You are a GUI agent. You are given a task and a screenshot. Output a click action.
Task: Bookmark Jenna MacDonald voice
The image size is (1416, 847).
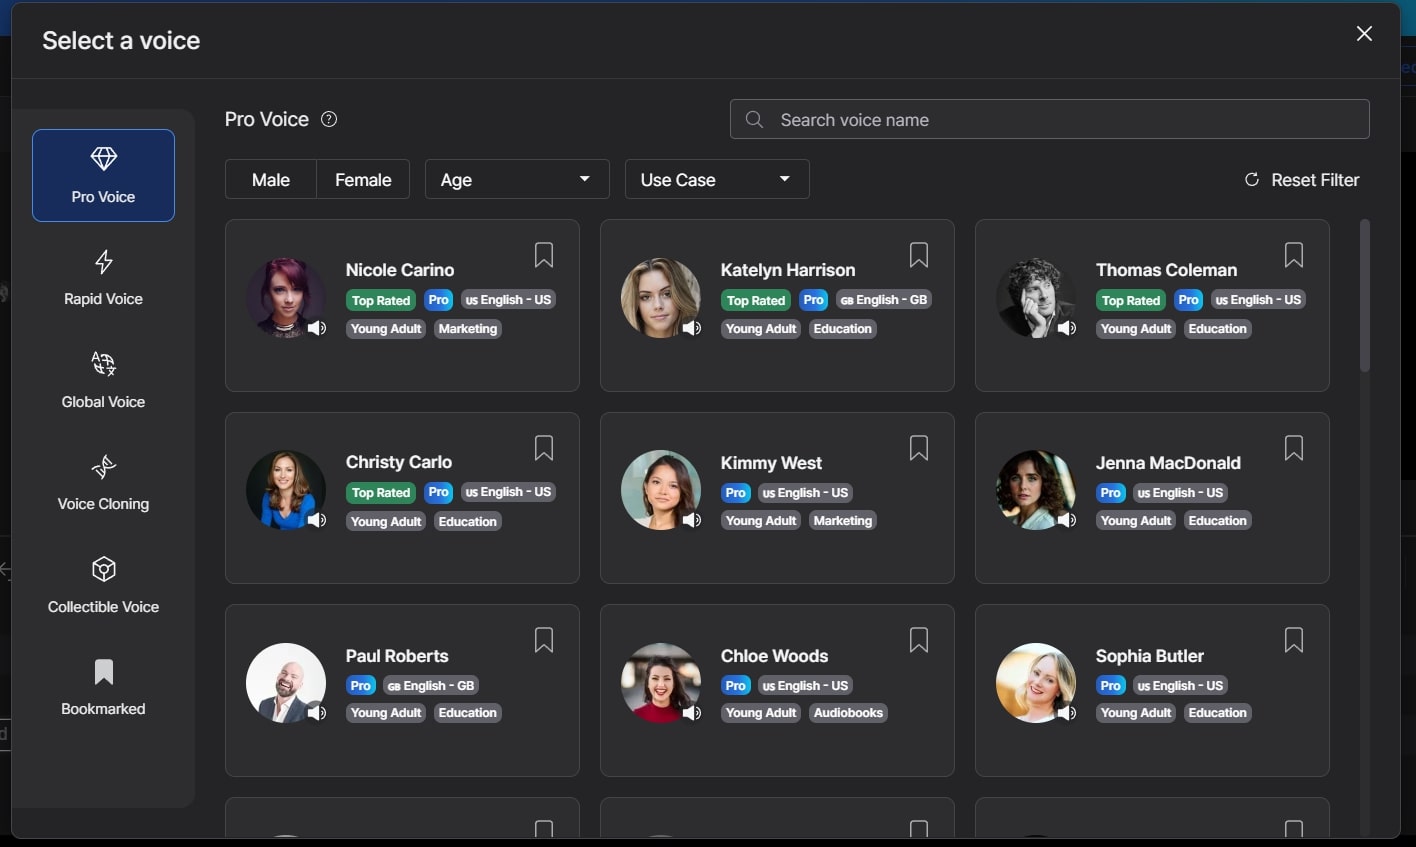click(1294, 447)
